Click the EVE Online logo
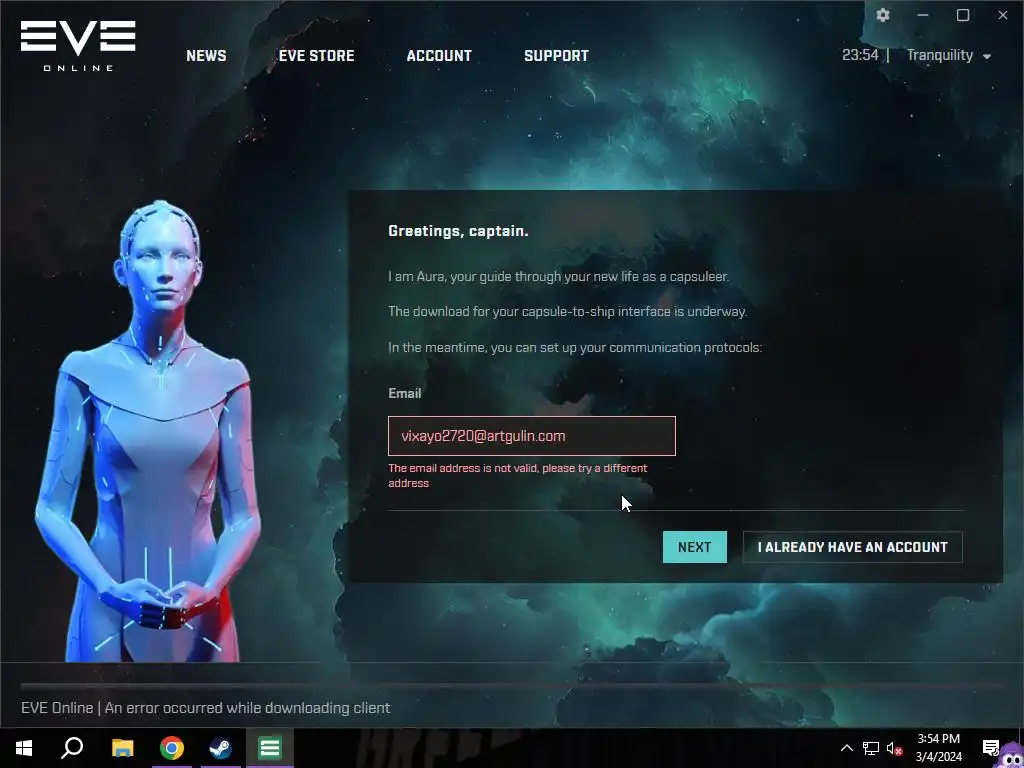Viewport: 1024px width, 768px height. point(78,46)
